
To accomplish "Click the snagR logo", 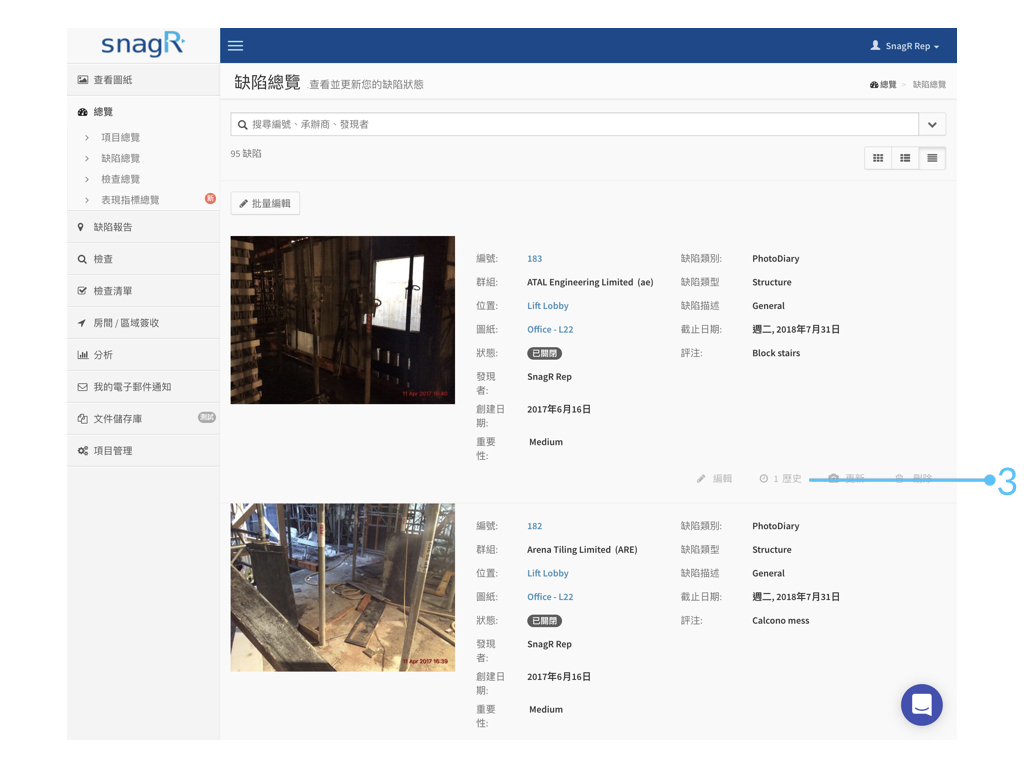I will 143,44.
